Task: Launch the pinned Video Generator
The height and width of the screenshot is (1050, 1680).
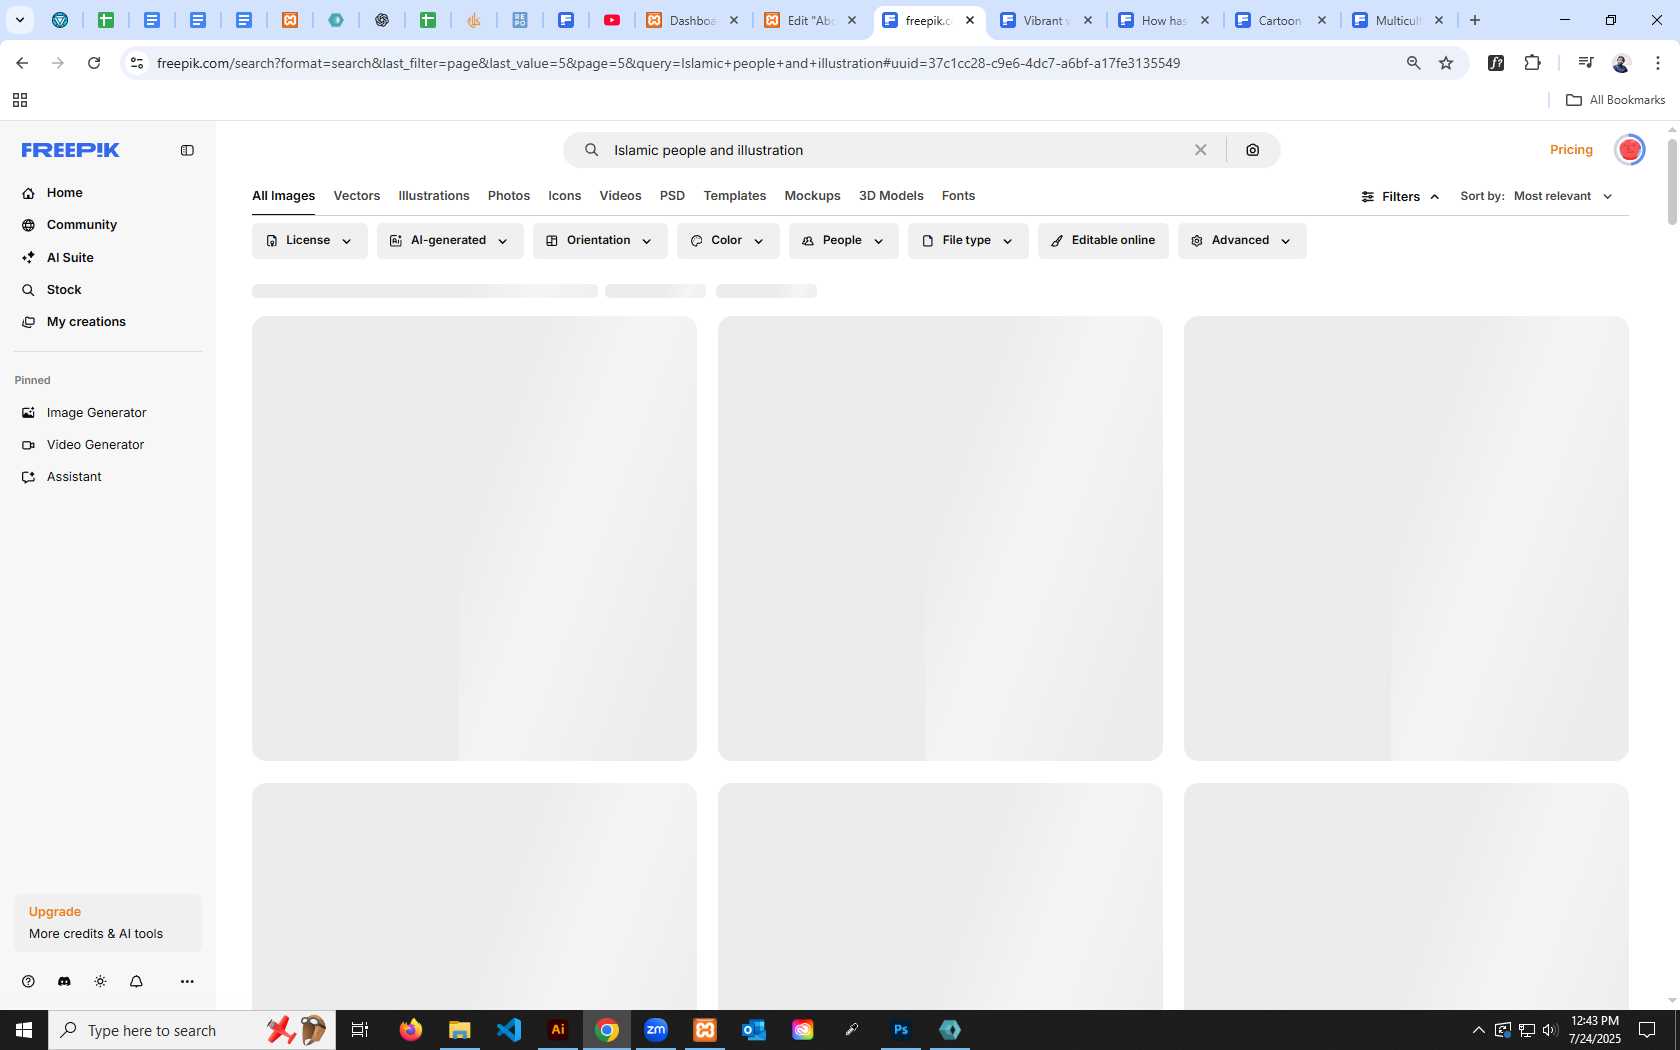Action: (x=95, y=445)
